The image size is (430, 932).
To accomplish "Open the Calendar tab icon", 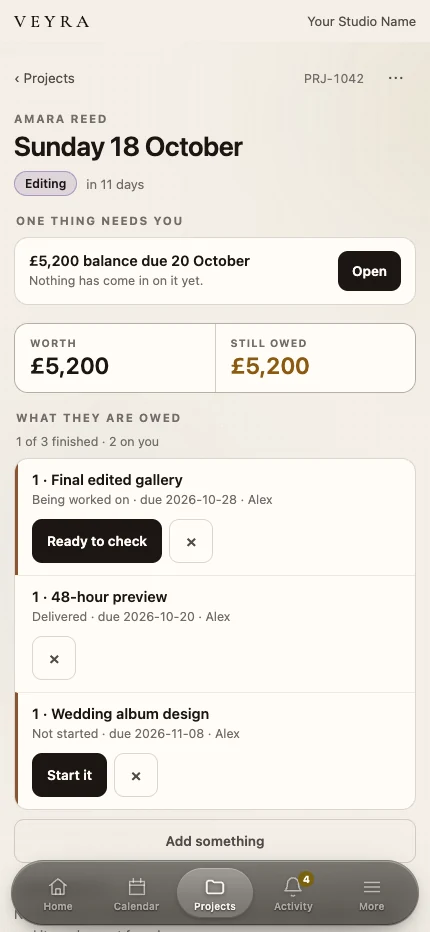I will 137,887.
